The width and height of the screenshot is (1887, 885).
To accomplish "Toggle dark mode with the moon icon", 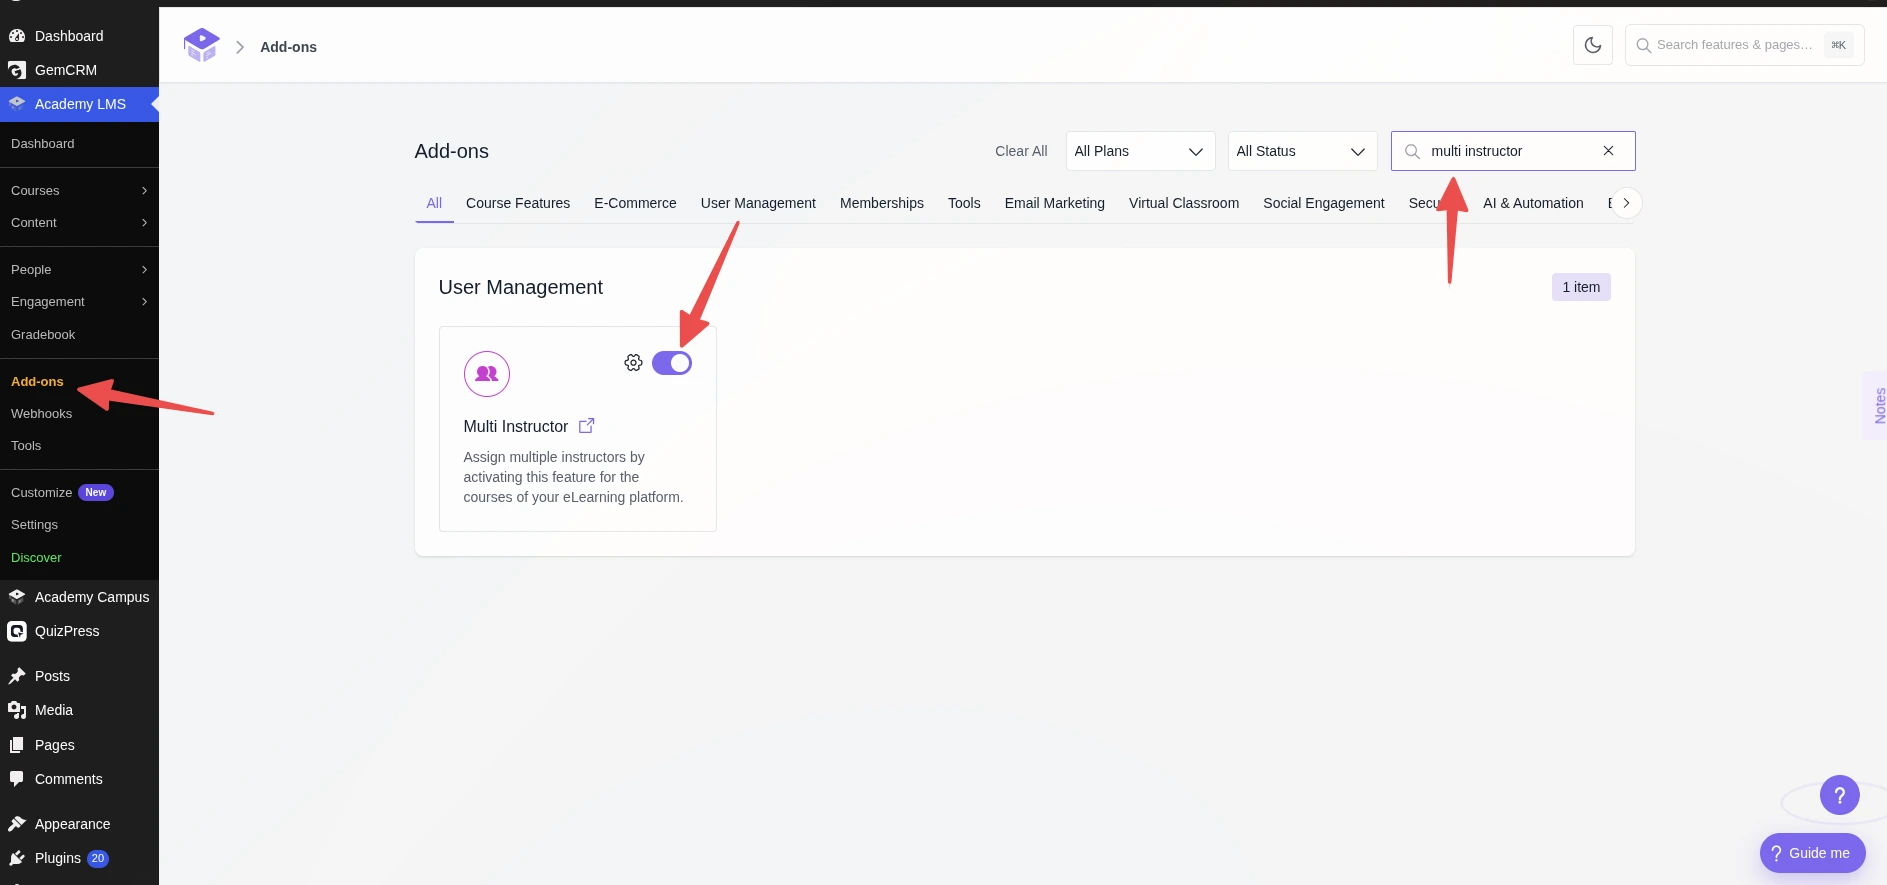I will tap(1593, 45).
